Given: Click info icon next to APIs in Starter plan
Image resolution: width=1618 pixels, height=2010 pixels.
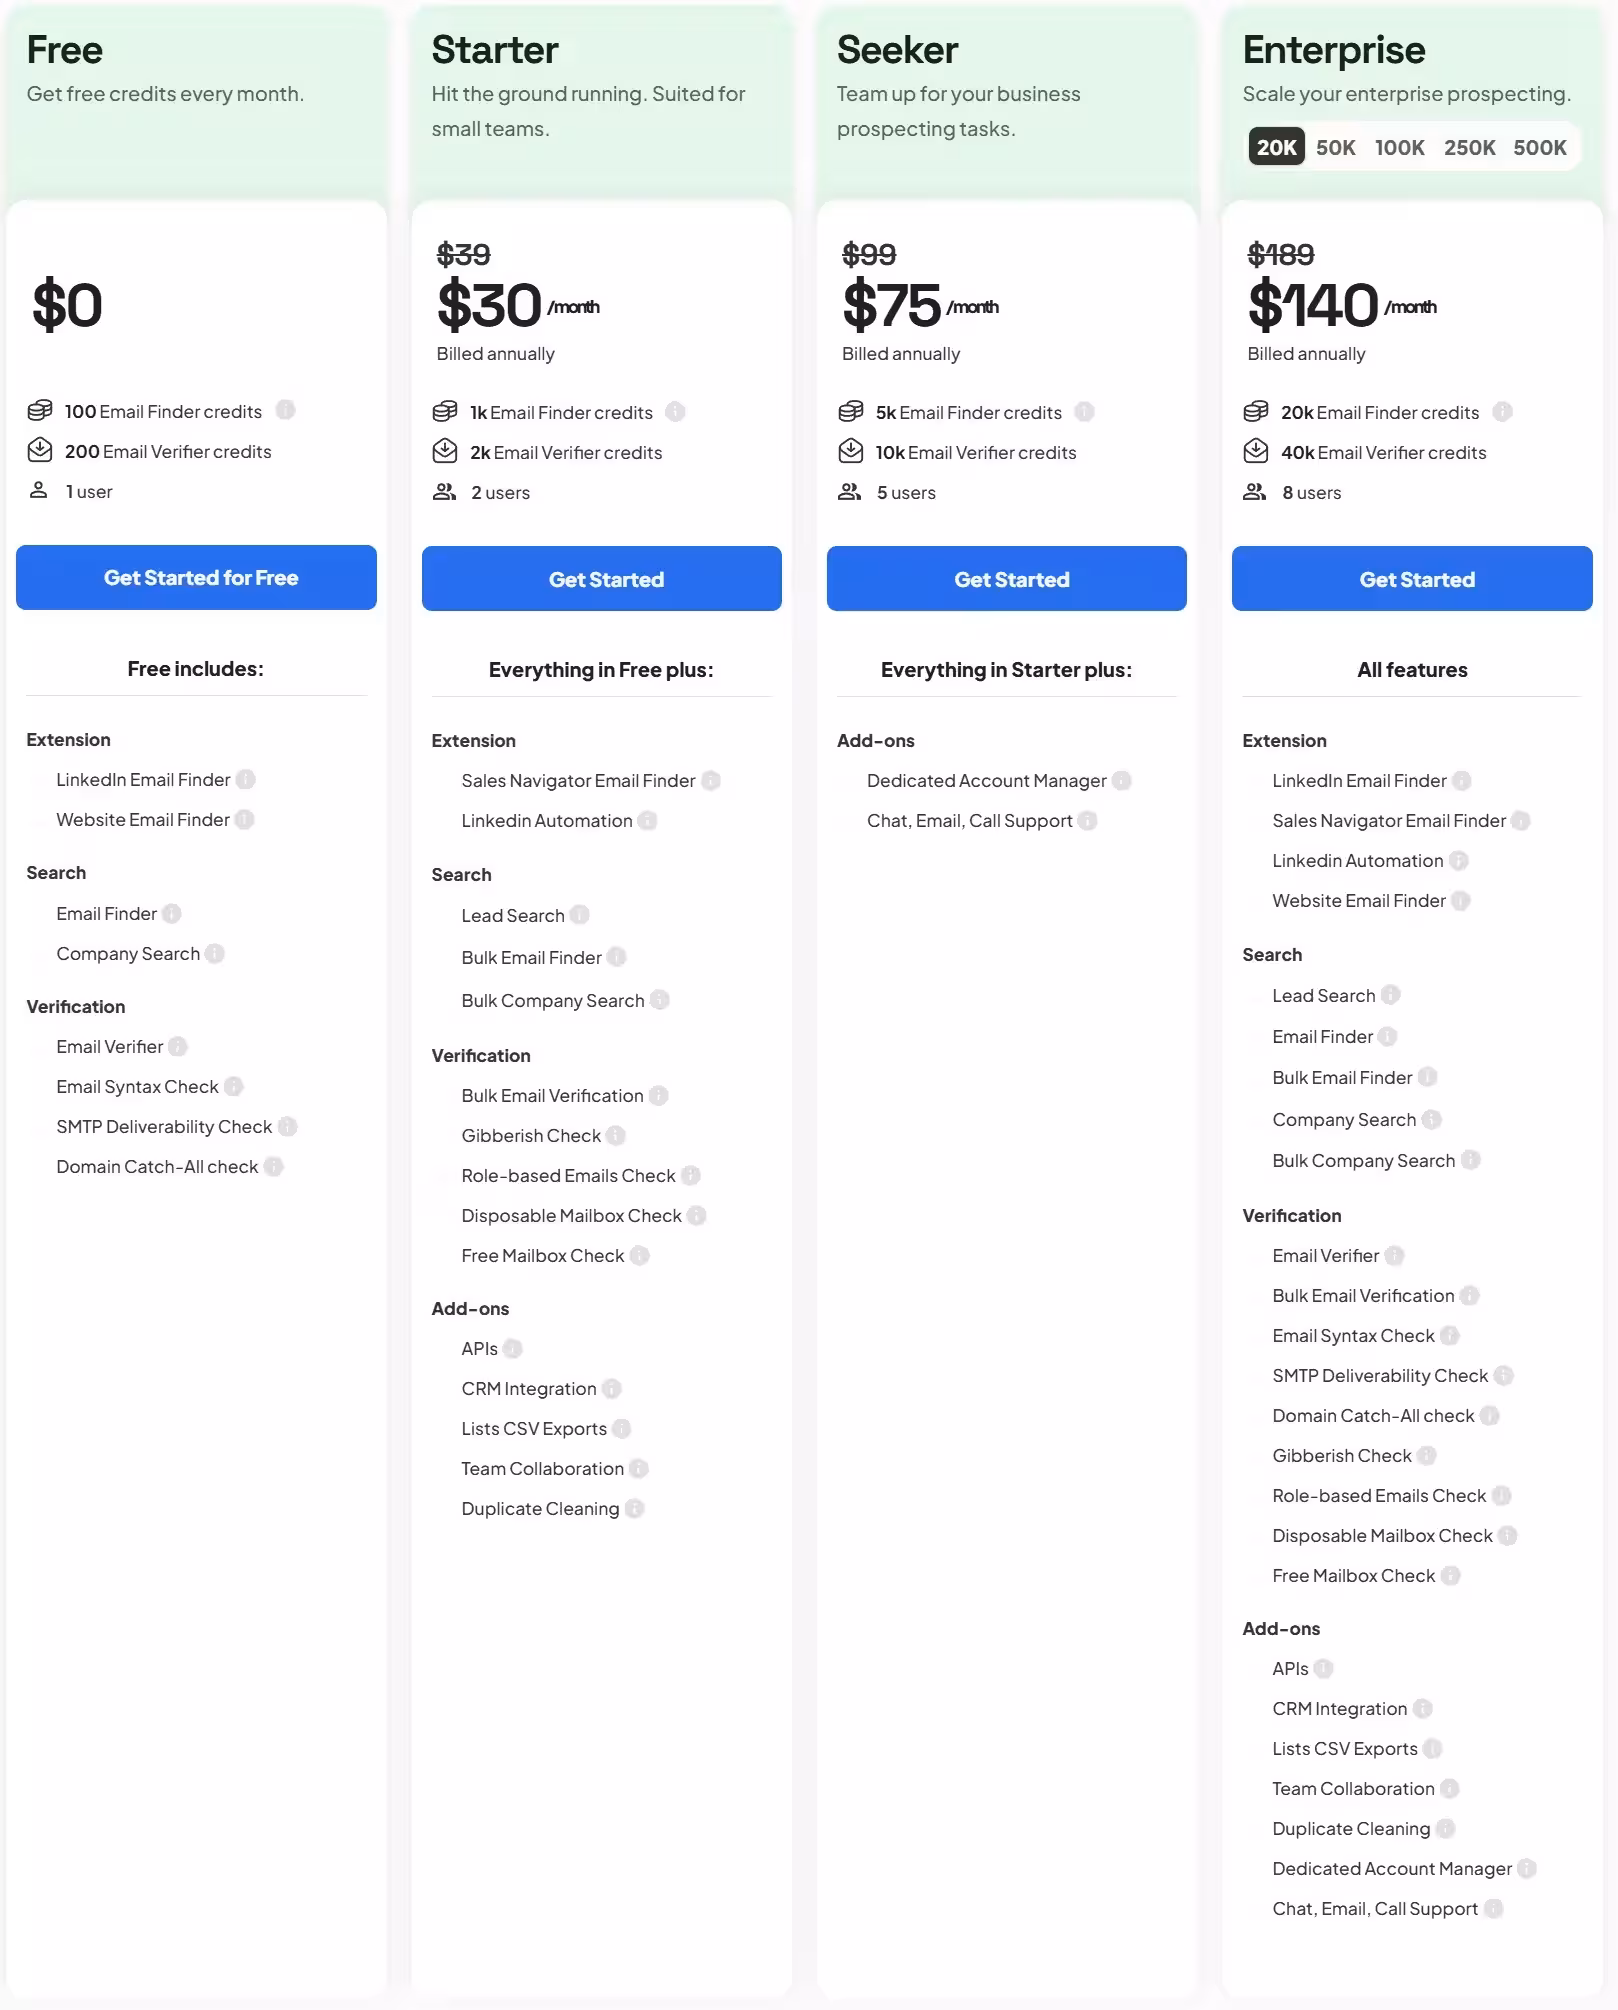Looking at the screenshot, I should [x=513, y=1348].
